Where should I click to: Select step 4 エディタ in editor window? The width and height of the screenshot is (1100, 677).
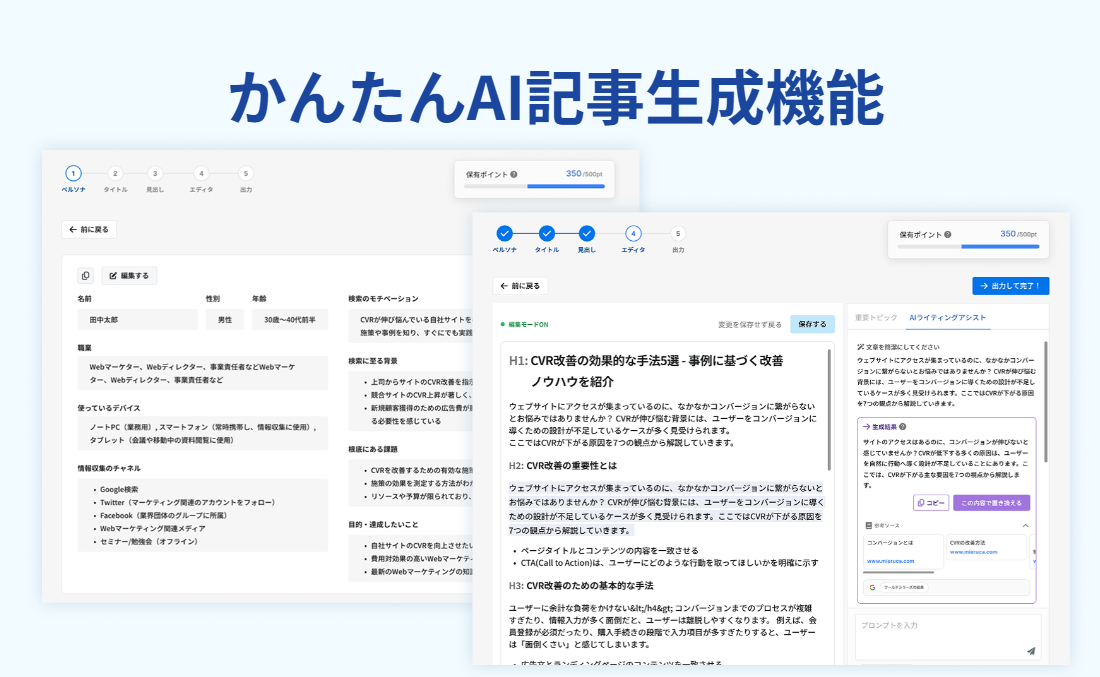pos(633,234)
